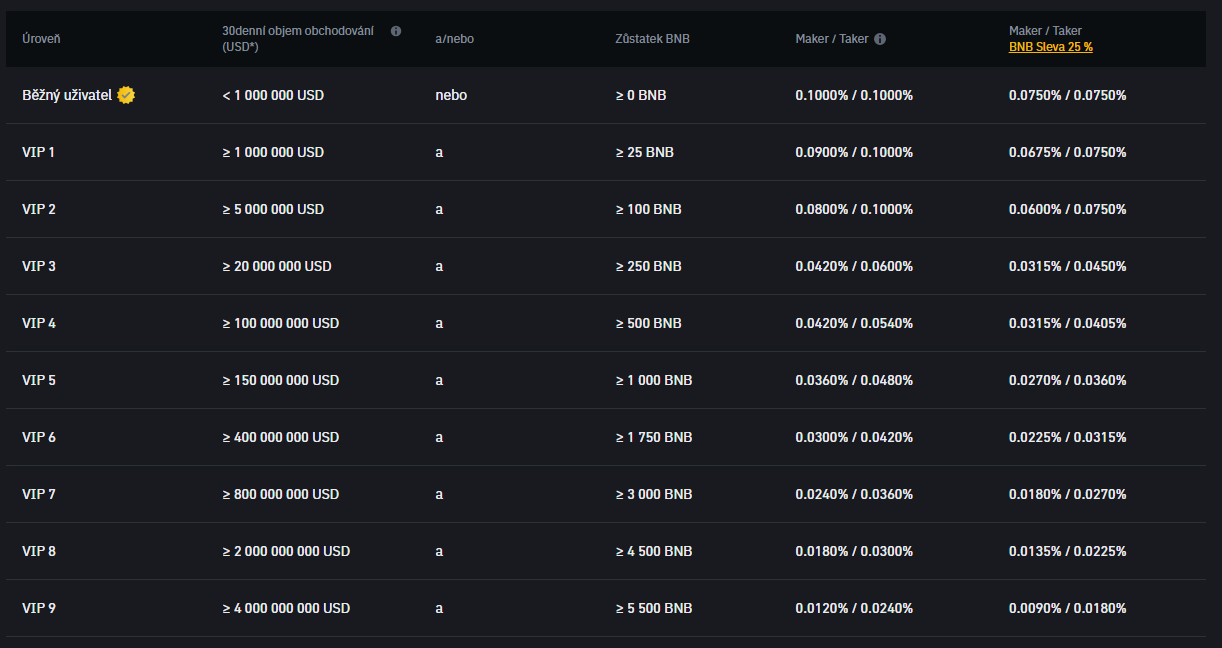Viewport: 1222px width, 648px height.
Task: Select the VIP 1 level label
Action: (39, 152)
